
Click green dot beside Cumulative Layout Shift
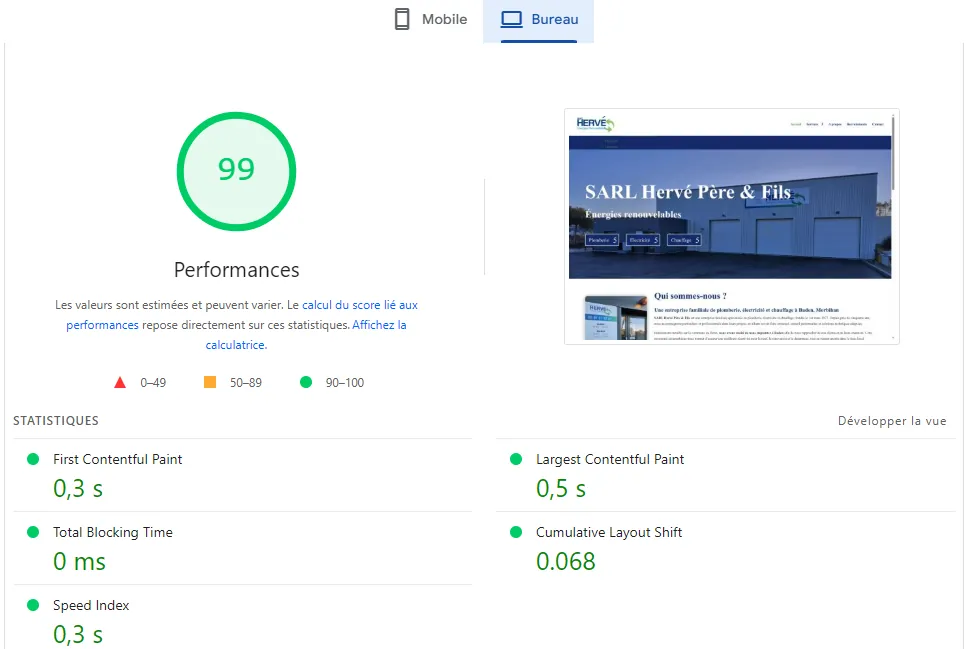(516, 532)
